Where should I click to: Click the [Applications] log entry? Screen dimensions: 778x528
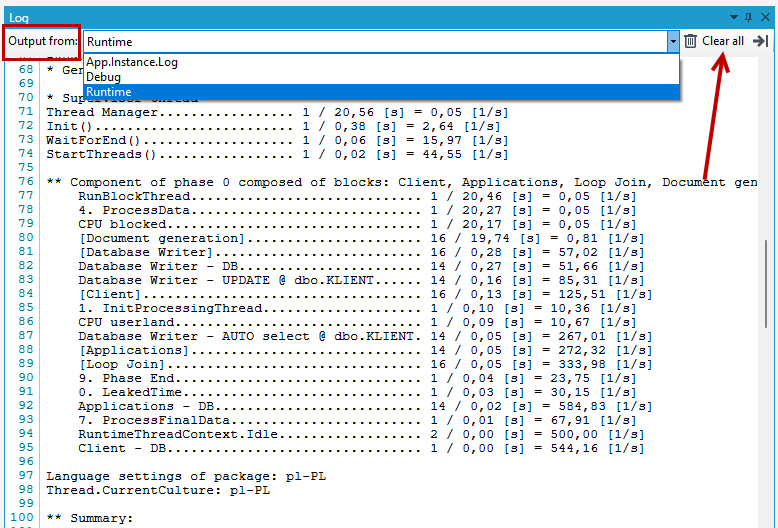(x=365, y=350)
